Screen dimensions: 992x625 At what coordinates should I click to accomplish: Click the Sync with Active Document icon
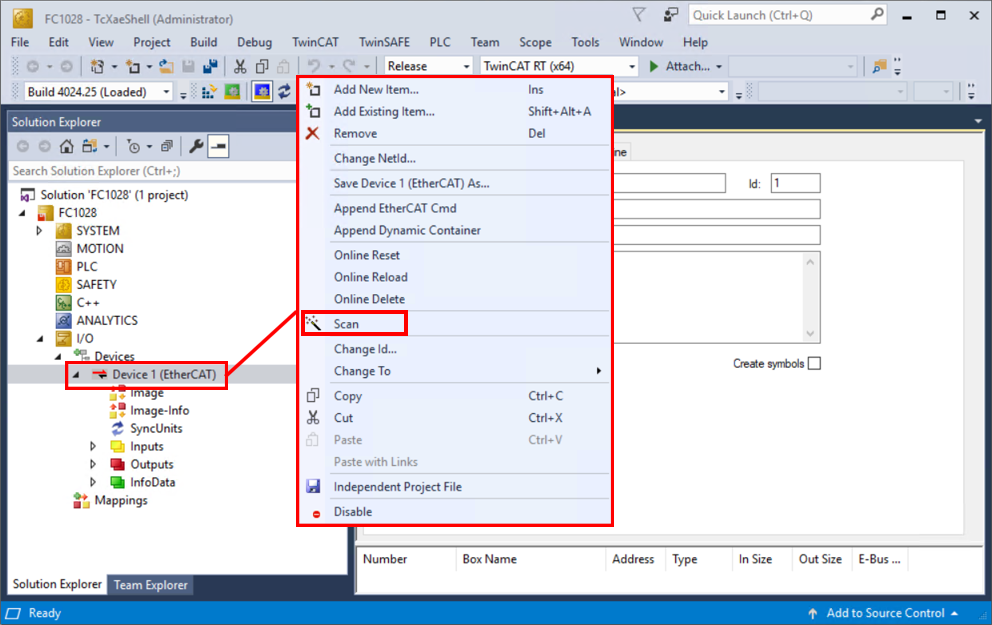click(89, 147)
